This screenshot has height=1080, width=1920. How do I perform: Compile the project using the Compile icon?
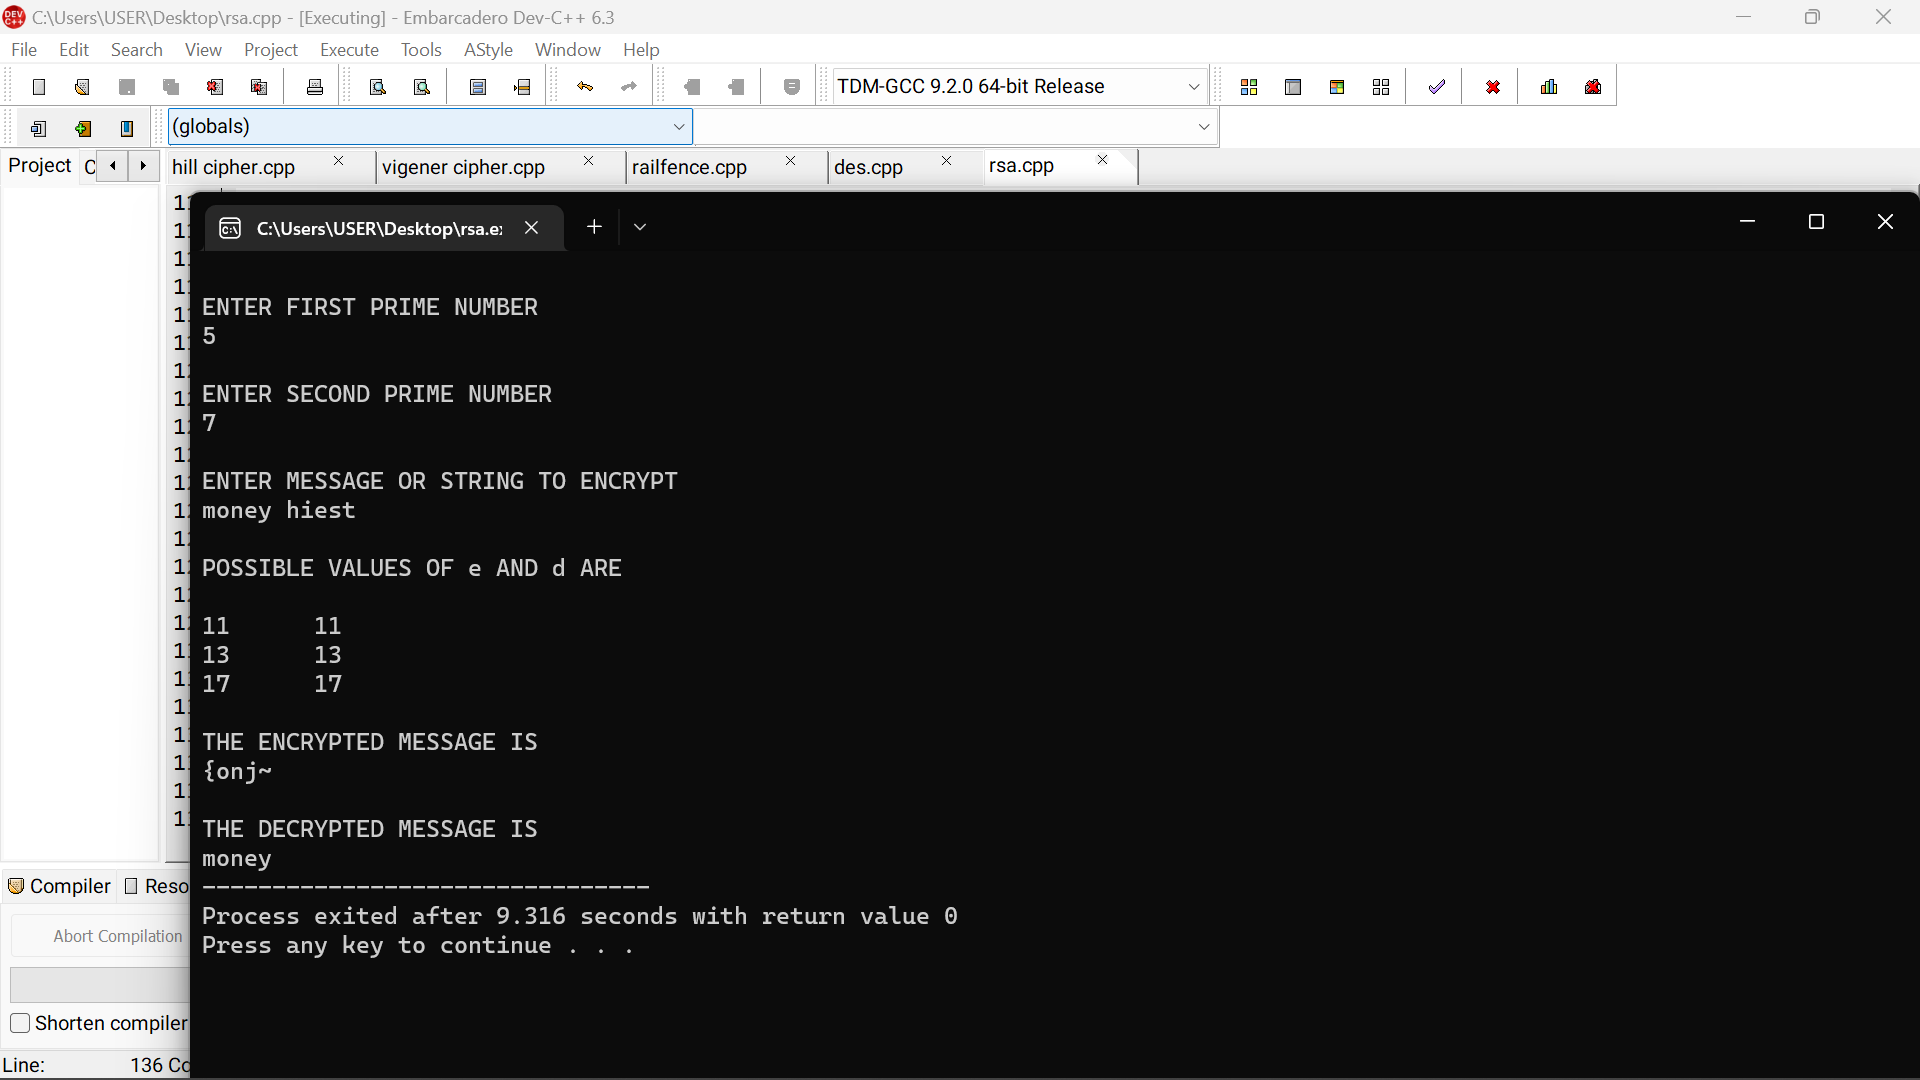[1249, 86]
